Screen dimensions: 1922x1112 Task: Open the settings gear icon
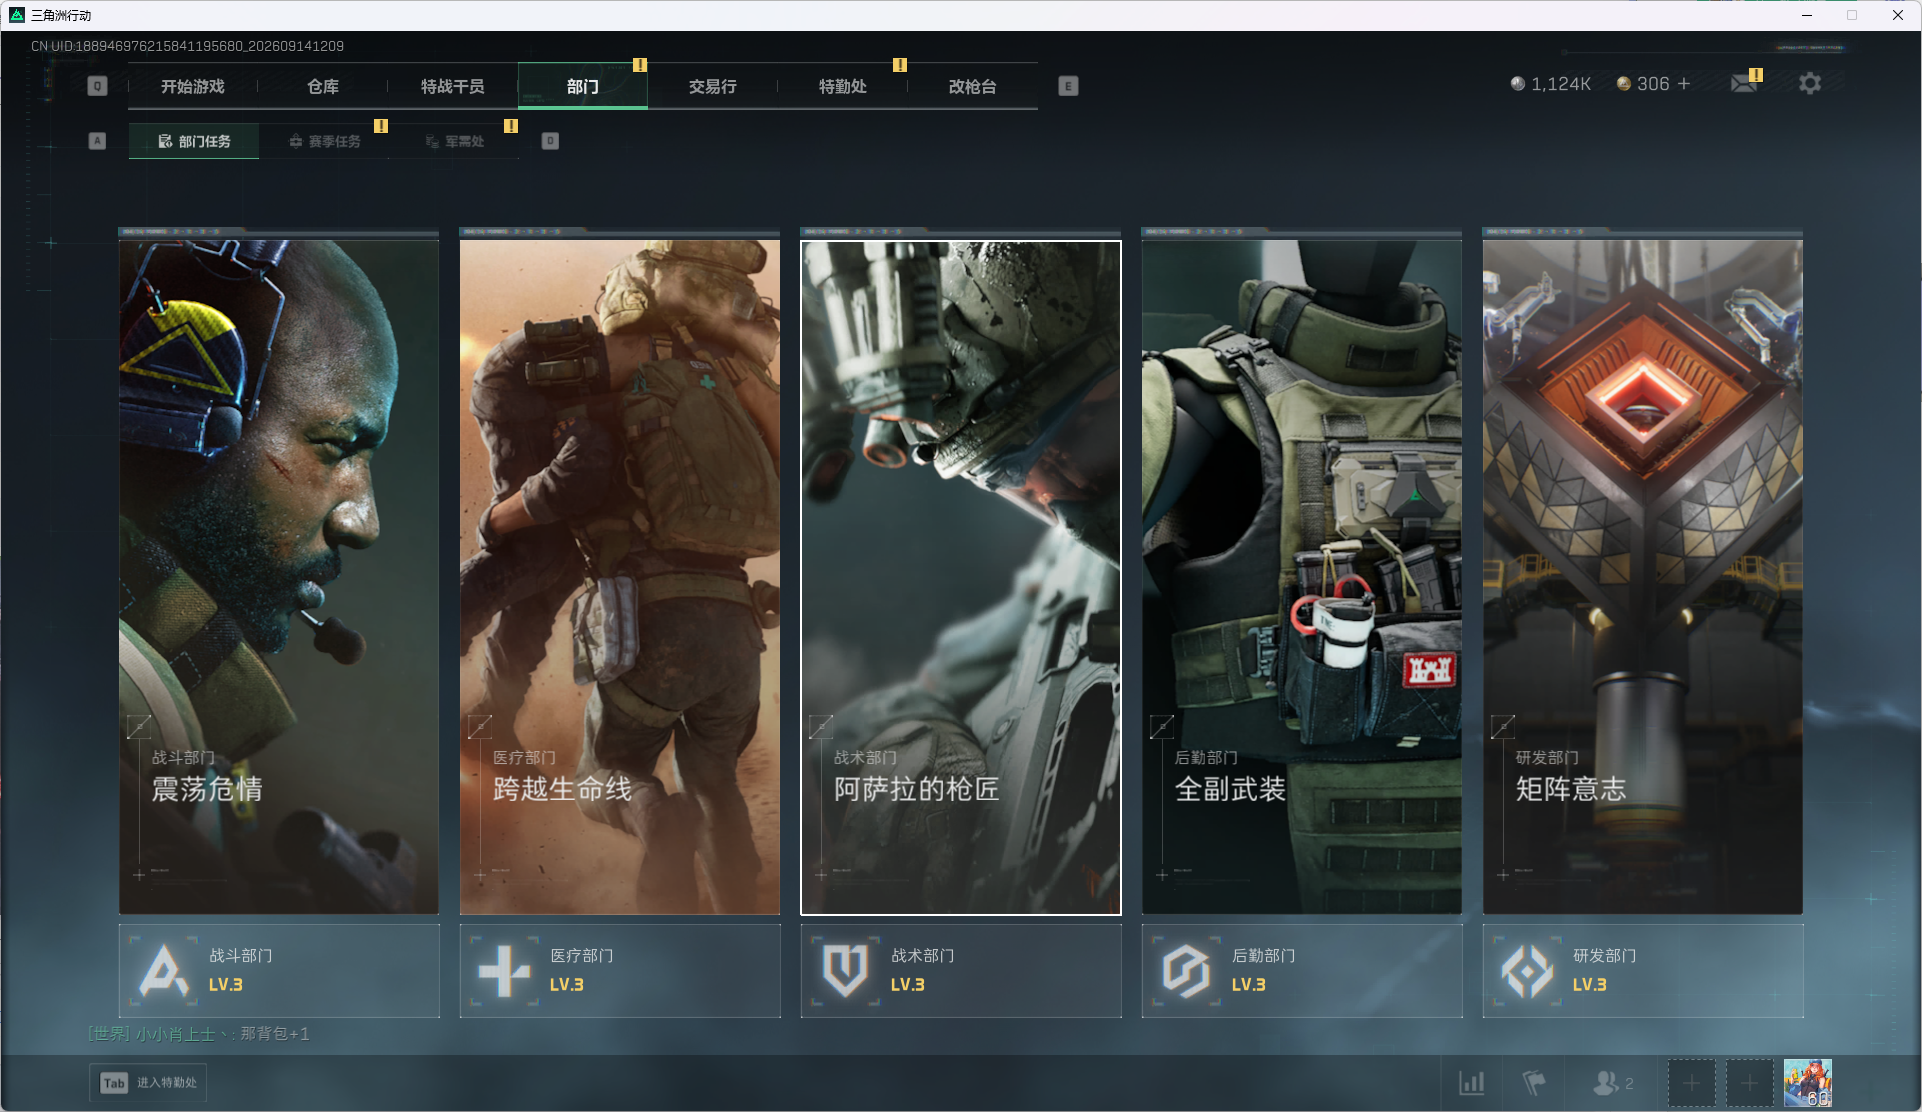pos(1810,83)
